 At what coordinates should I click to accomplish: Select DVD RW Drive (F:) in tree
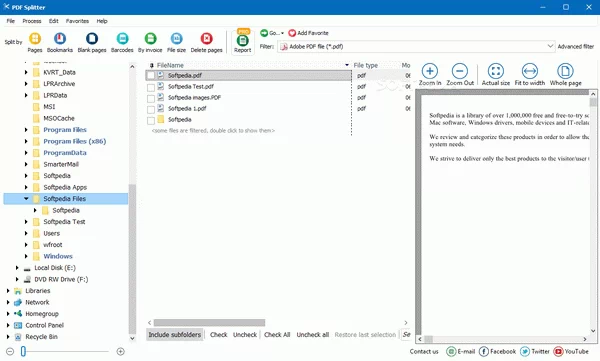pos(61,279)
